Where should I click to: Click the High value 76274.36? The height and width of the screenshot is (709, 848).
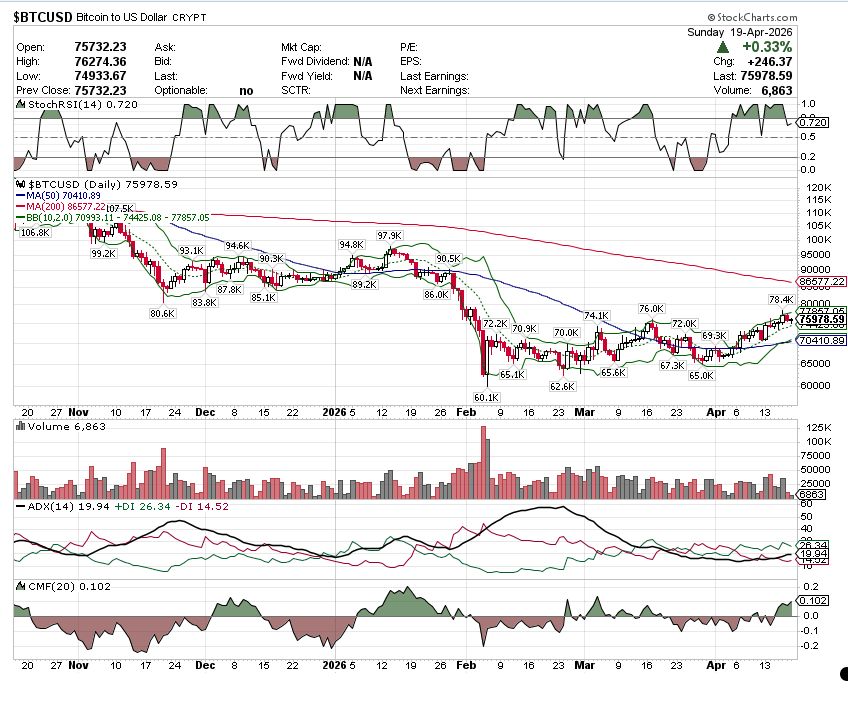[x=100, y=62]
